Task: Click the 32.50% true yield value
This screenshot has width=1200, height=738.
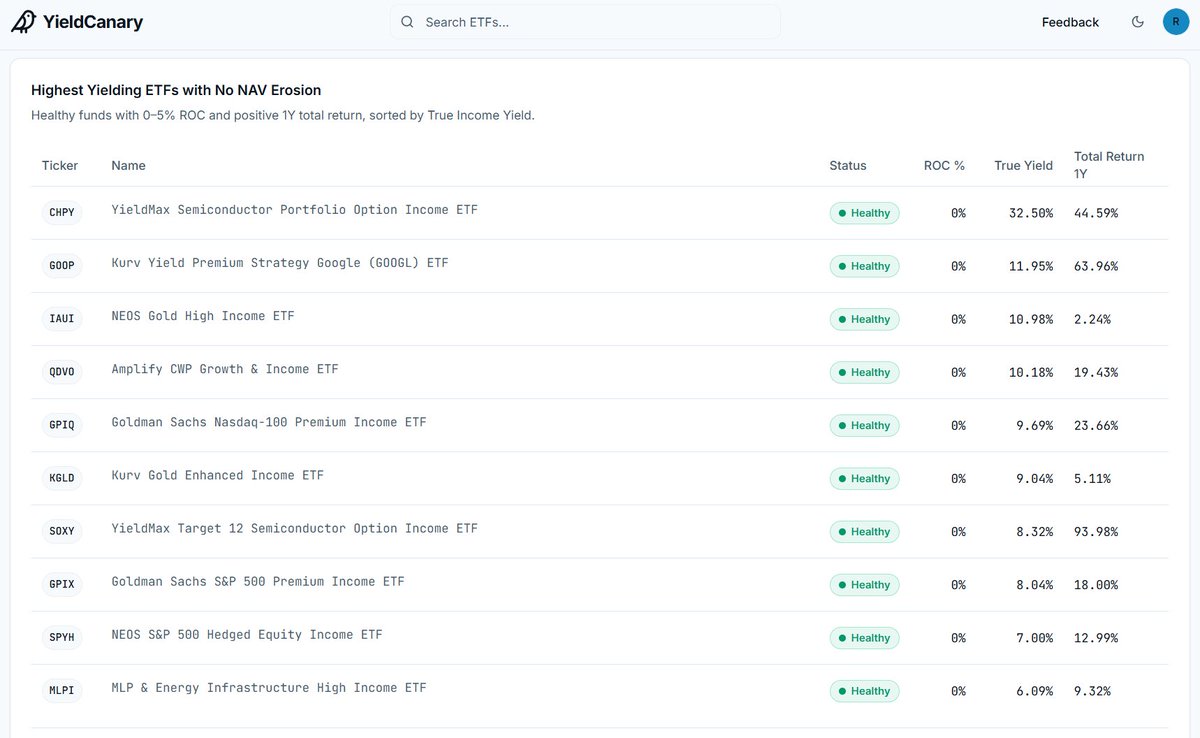Action: (x=1031, y=213)
